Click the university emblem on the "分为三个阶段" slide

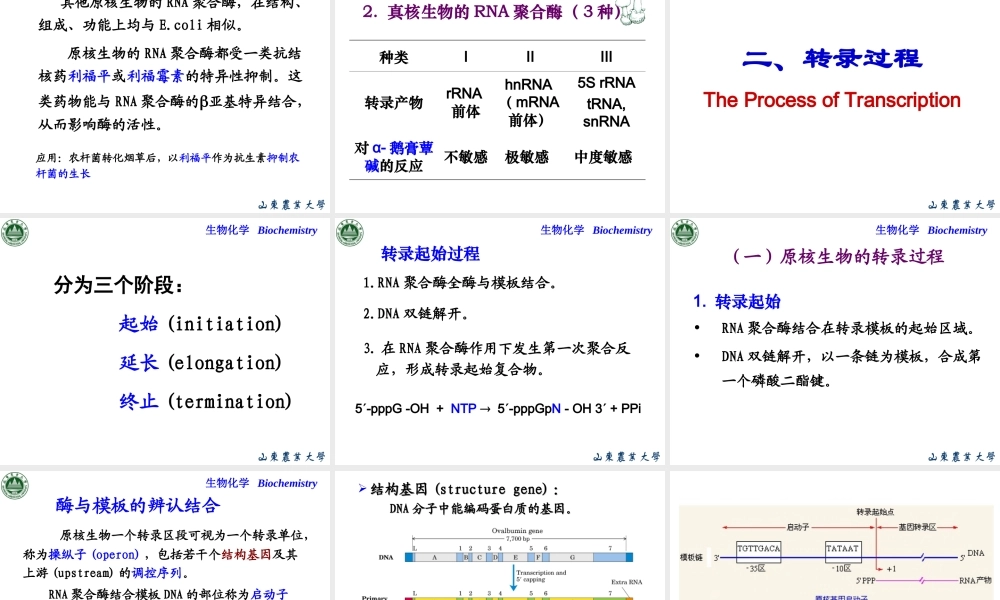(15, 232)
